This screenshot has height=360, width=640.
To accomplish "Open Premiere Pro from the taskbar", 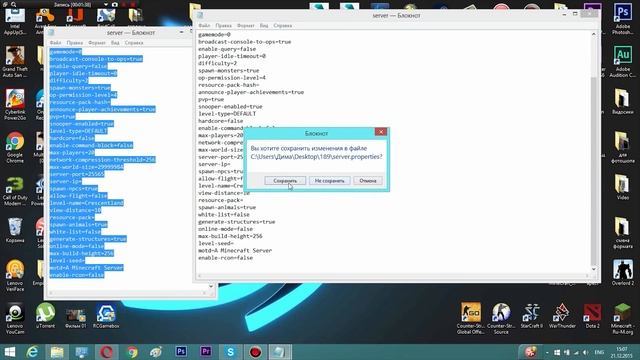I will pos(206,352).
